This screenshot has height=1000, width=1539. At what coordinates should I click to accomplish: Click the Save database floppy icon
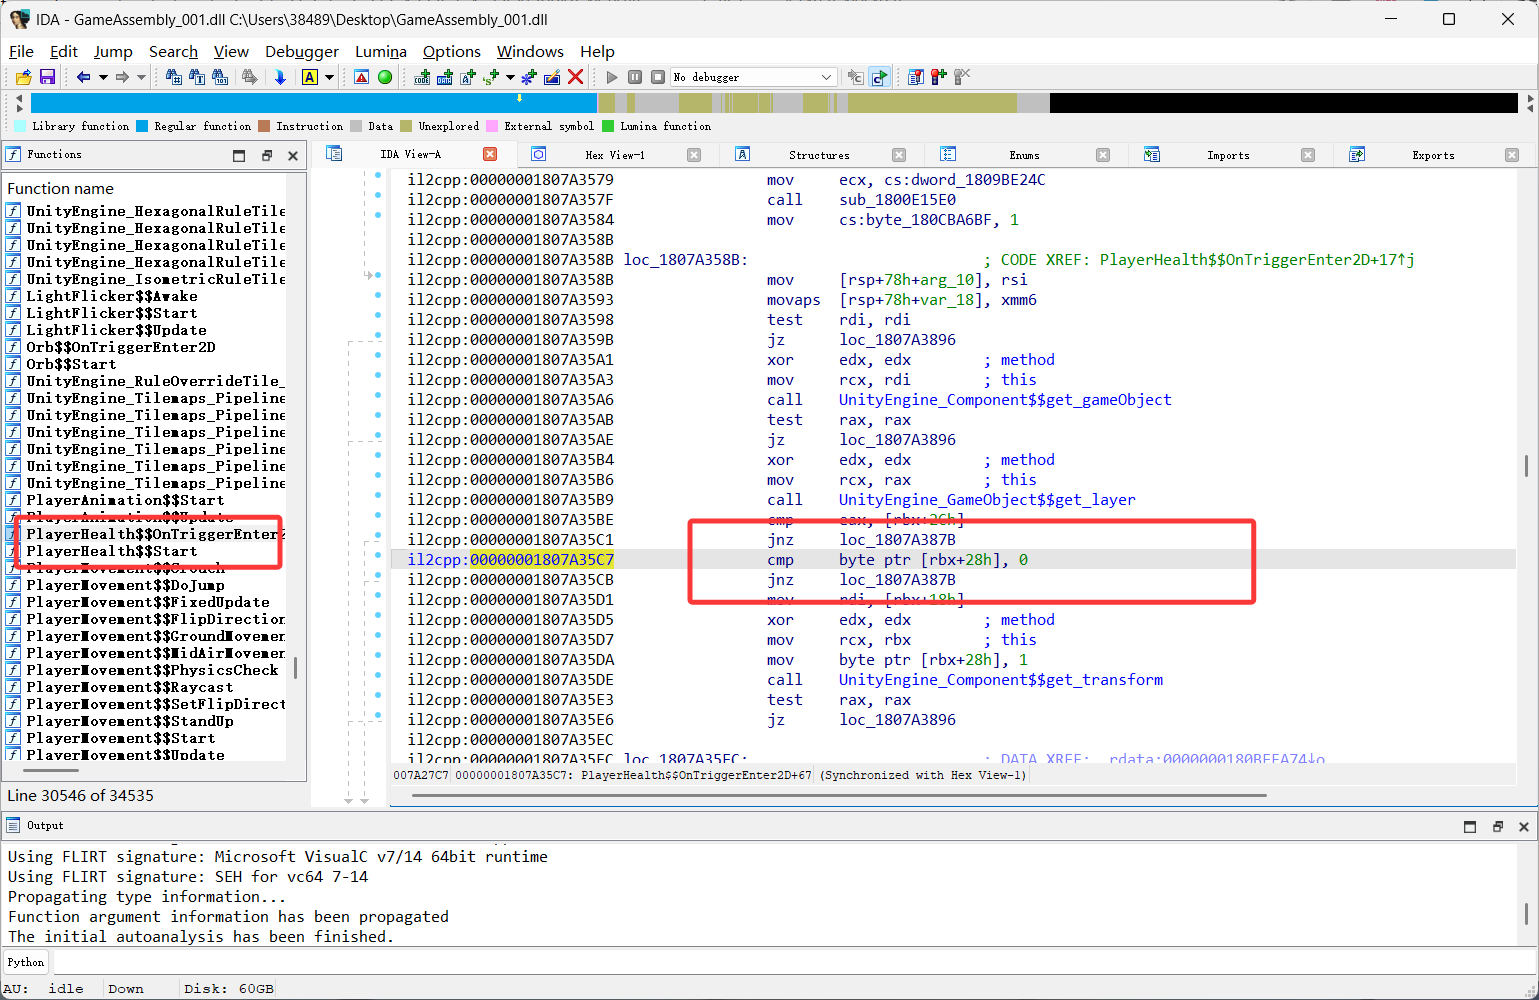[x=47, y=77]
